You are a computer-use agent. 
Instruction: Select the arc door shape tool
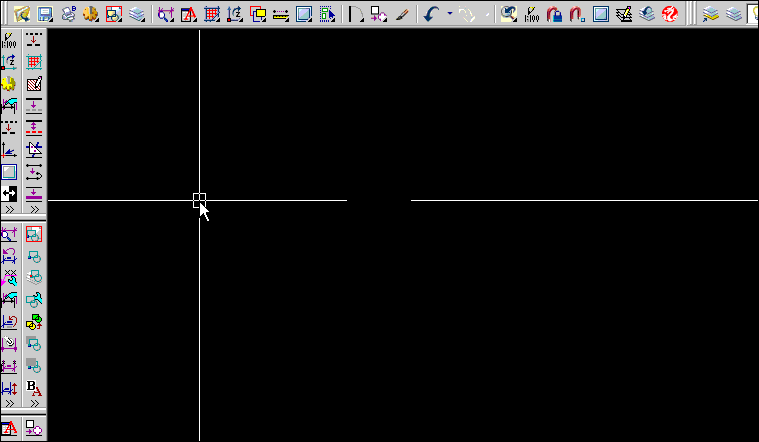pyautogui.click(x=356, y=15)
